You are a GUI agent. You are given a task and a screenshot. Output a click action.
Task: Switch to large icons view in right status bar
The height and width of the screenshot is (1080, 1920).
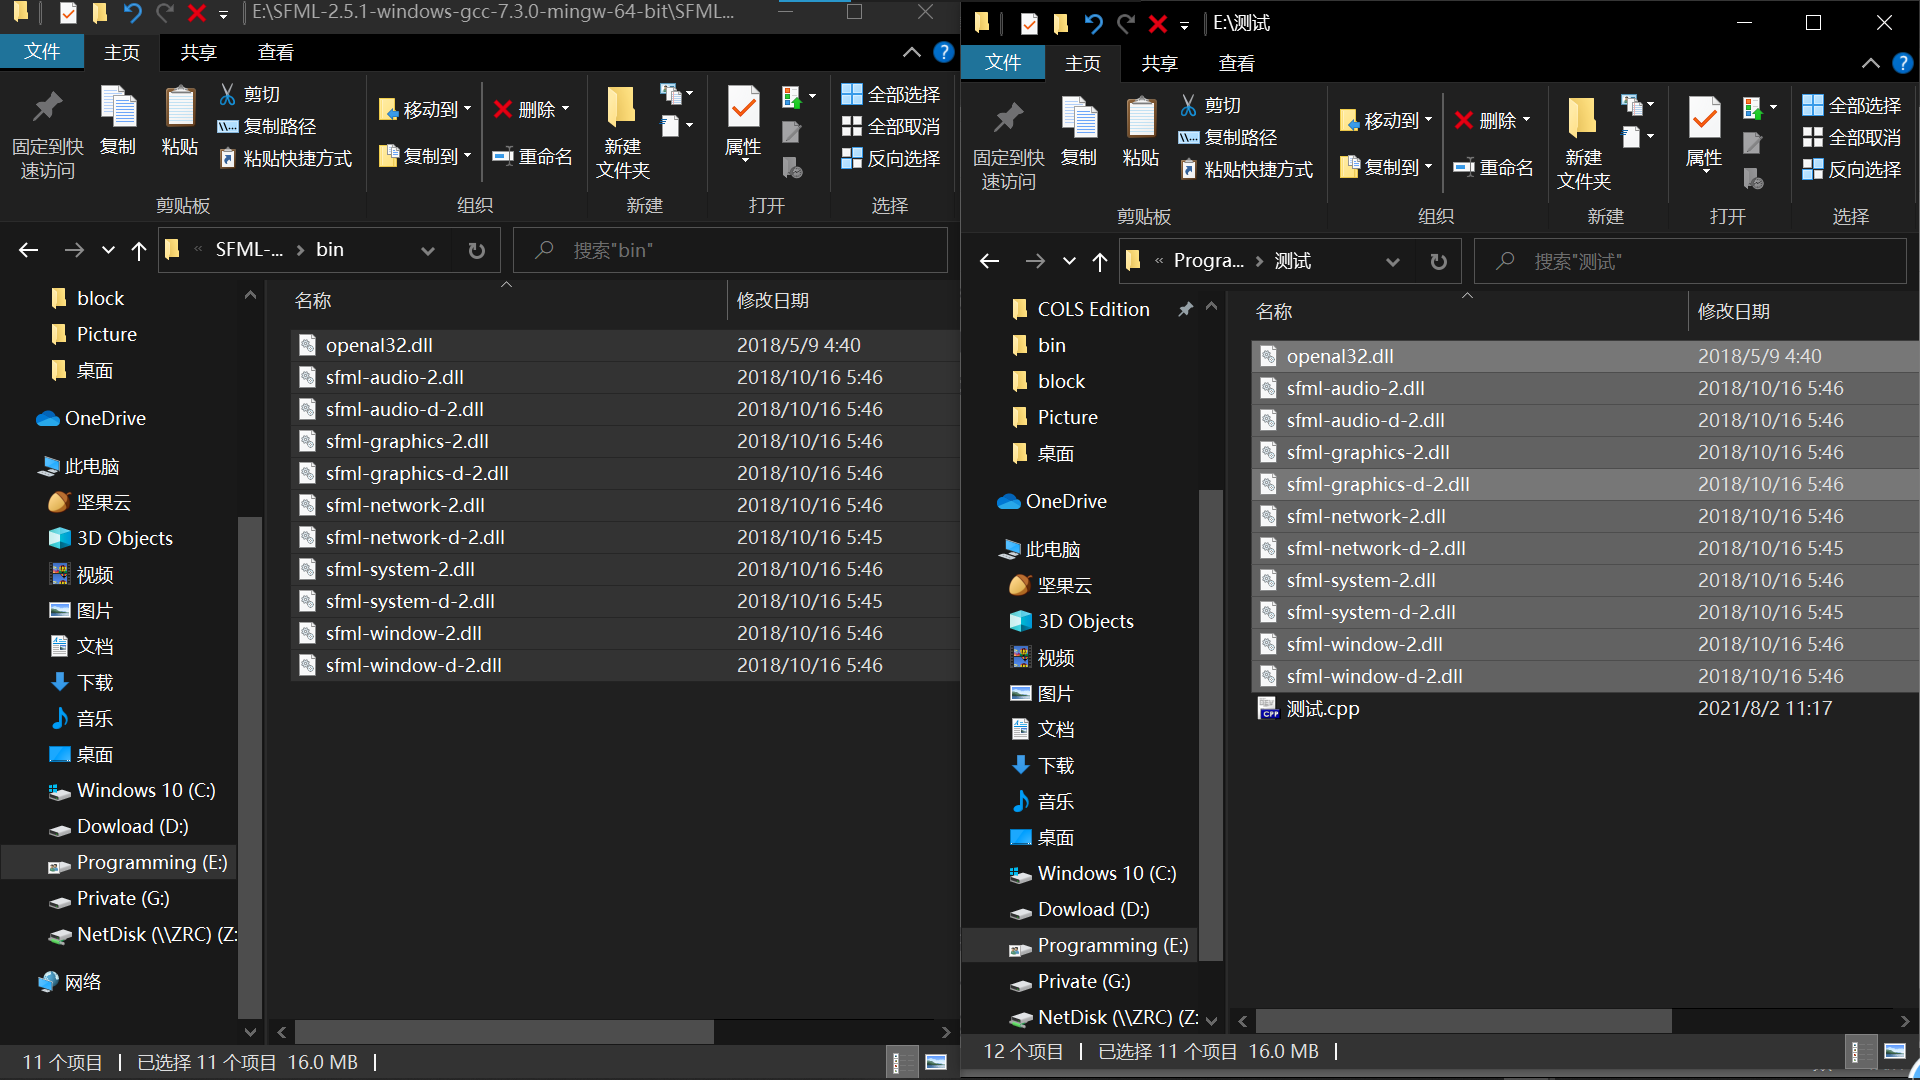[1895, 1051]
